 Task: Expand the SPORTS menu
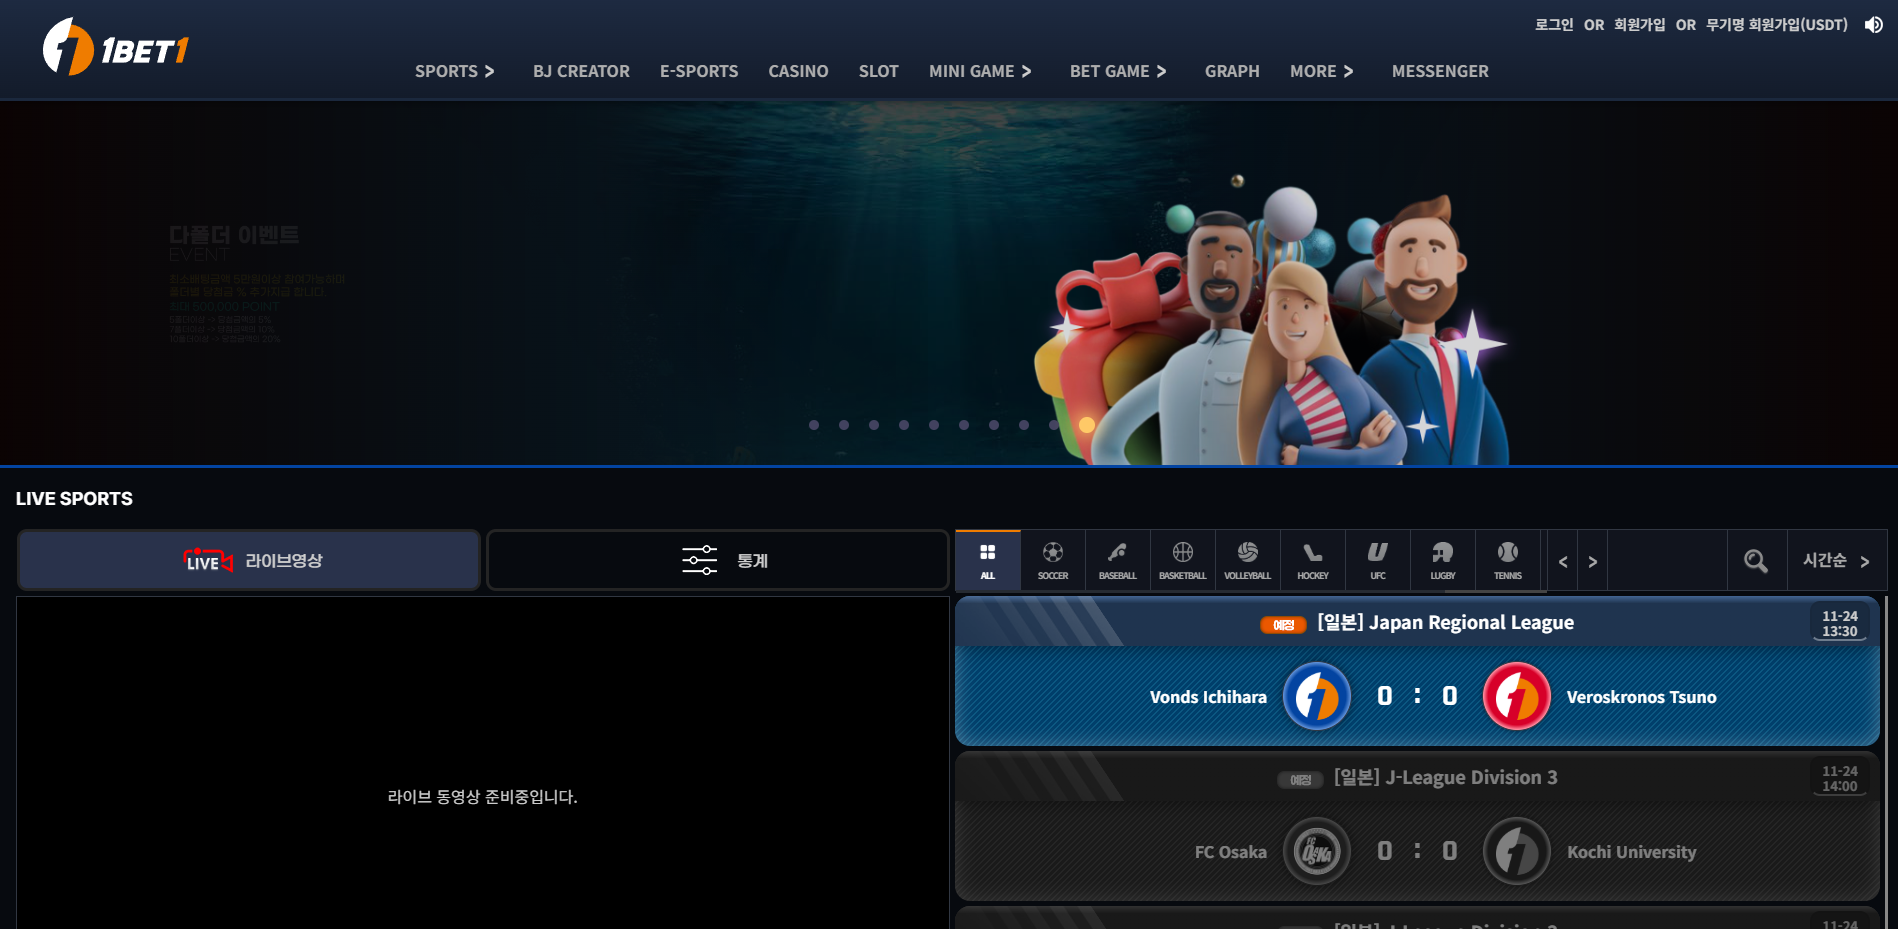pos(454,71)
